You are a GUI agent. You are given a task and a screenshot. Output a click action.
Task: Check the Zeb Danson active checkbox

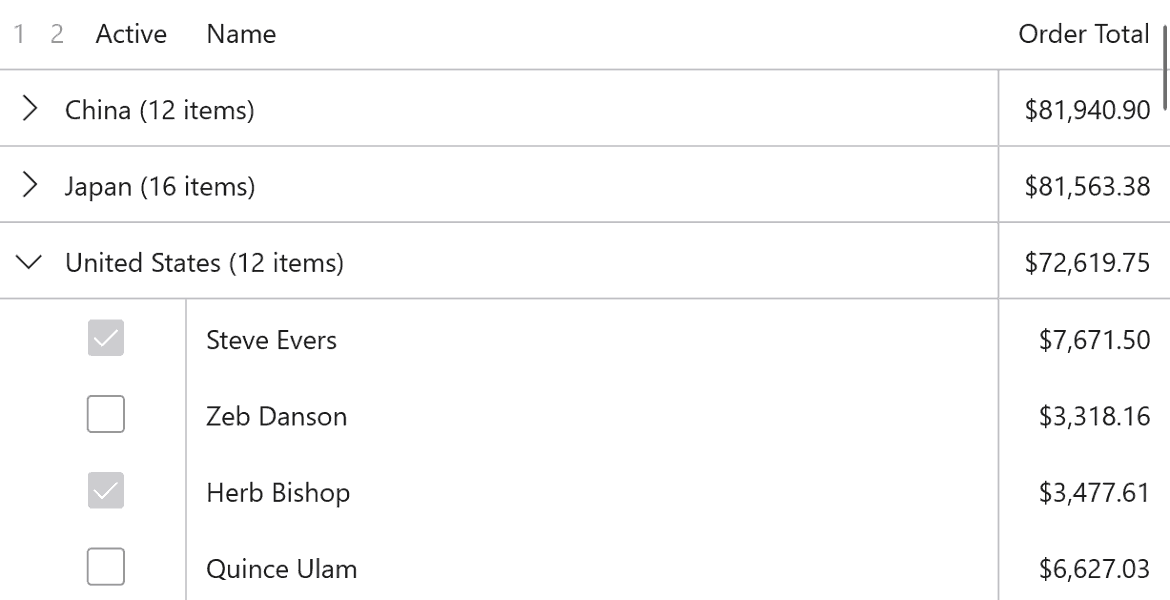(x=106, y=415)
